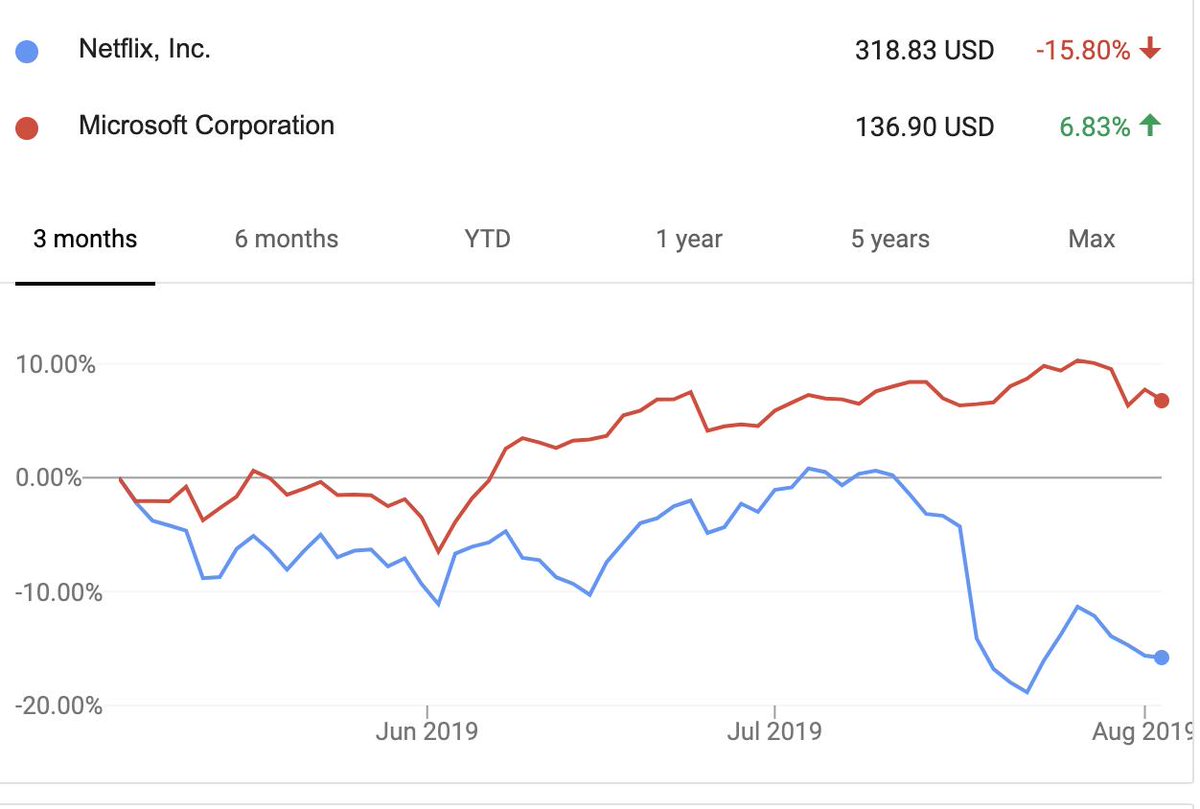Viewport: 1200px width, 809px height.
Task: Open the Netflix, Inc. stock entry
Action: click(x=144, y=50)
